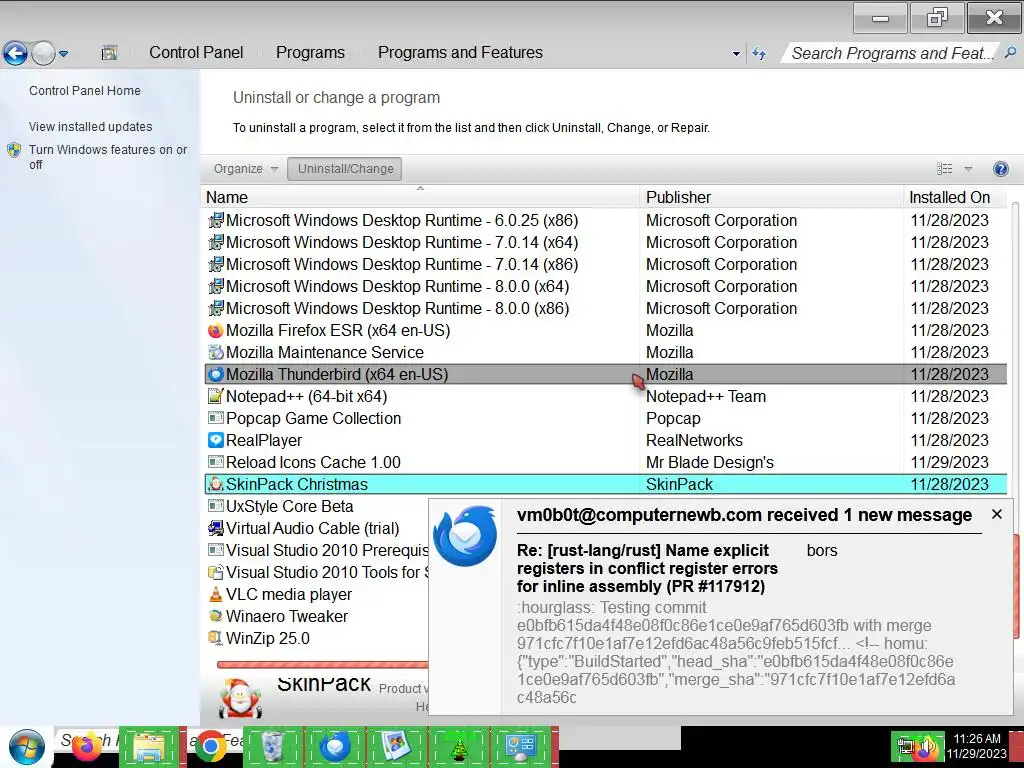Click the RealPlayer list icon

(216, 440)
